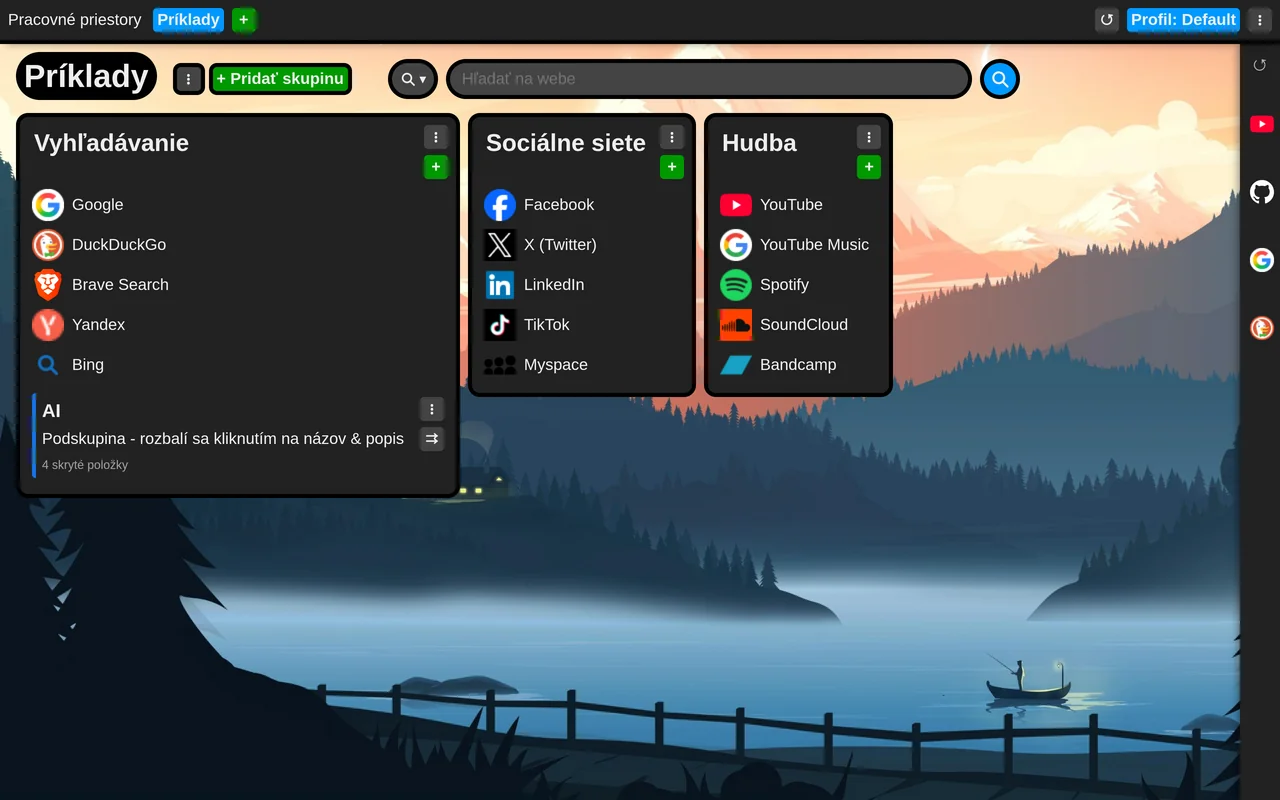This screenshot has width=1280, height=800.
Task: Open the top-right kebab menu beside Profil
Action: pos(1259,20)
